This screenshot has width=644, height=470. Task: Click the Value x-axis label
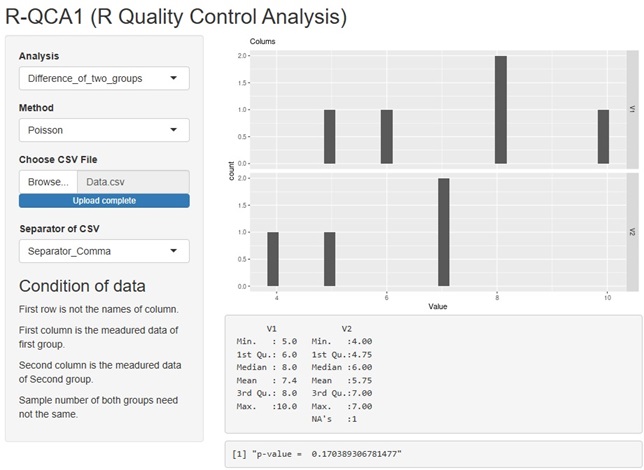pos(437,306)
